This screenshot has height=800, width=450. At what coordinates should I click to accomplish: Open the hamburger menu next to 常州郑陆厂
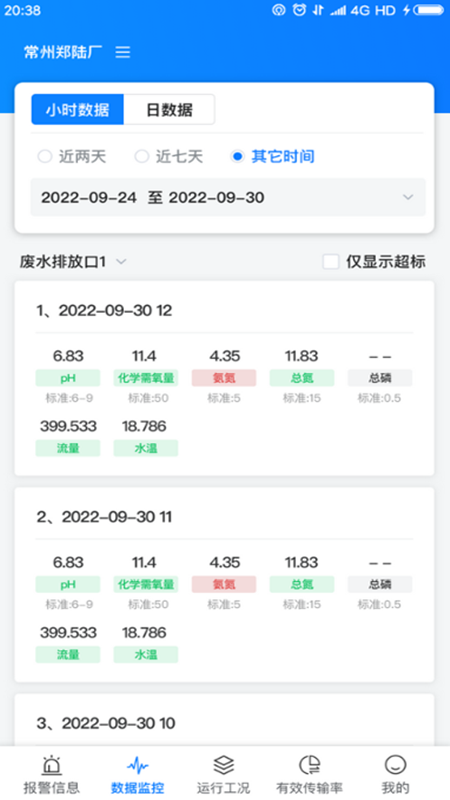point(122,52)
